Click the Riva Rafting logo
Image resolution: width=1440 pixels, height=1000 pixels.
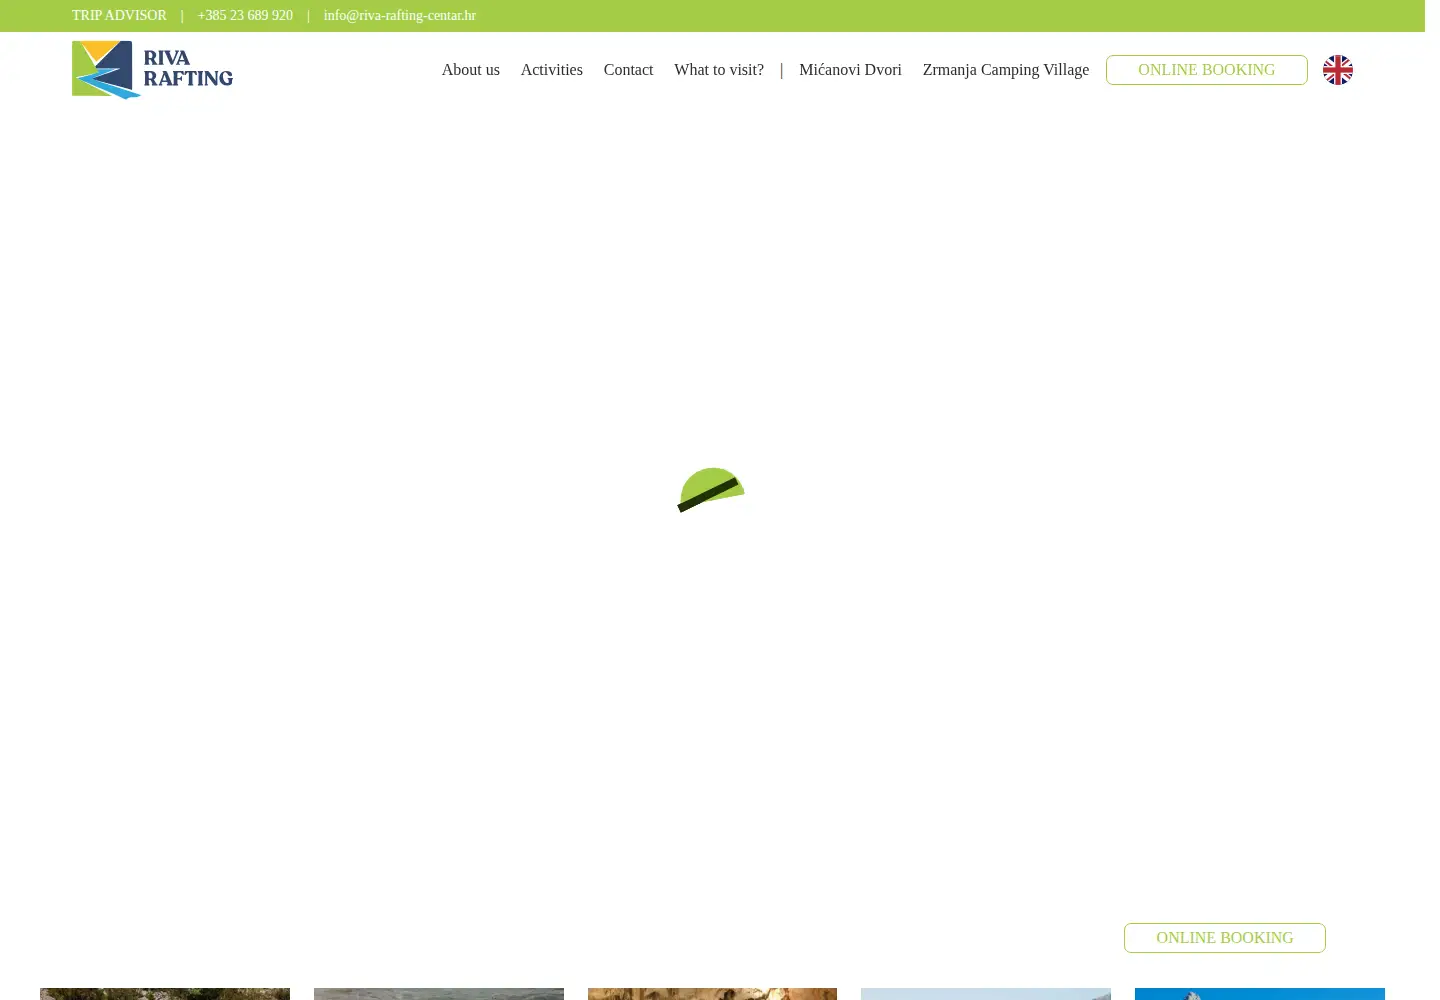(152, 70)
